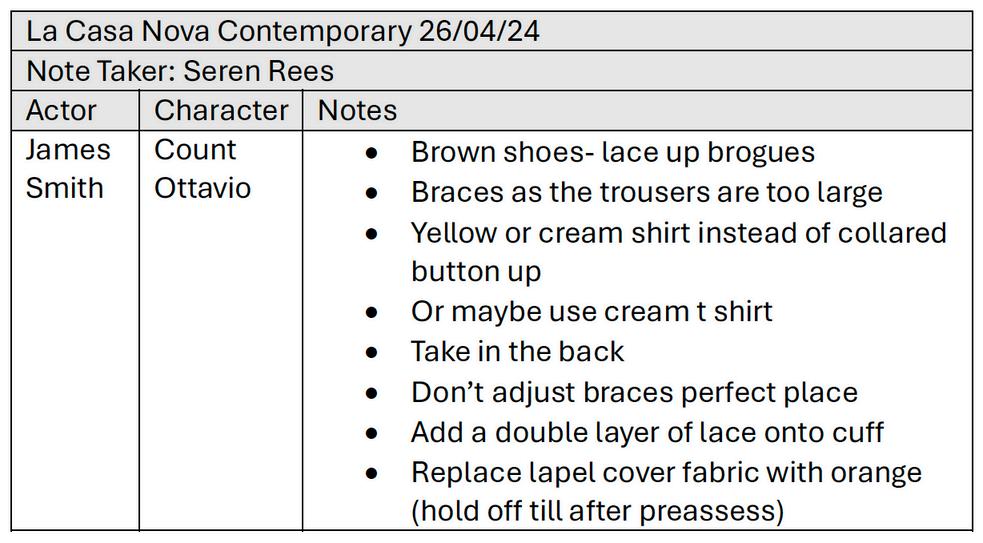Click the bullet before 'Yellow or cream shirt'
The height and width of the screenshot is (543, 983).
[x=372, y=234]
